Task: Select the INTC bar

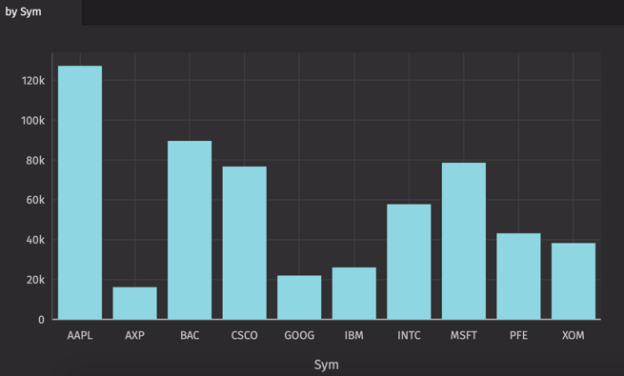Action: [x=409, y=262]
